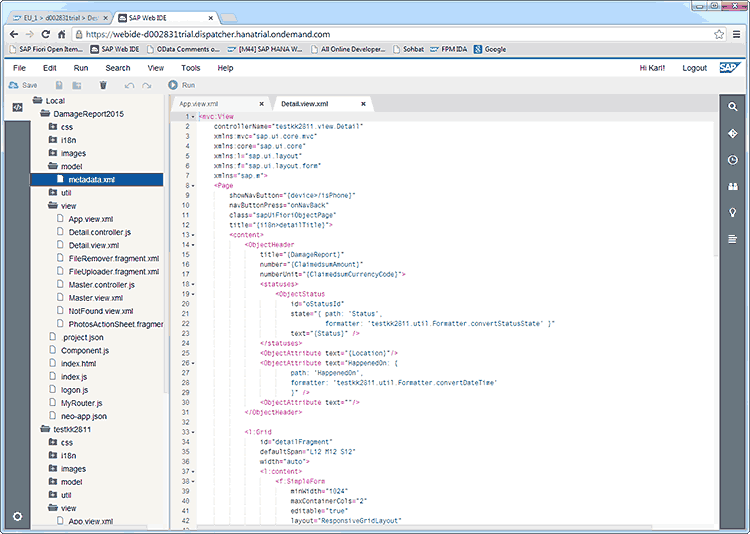The width and height of the screenshot is (750, 534).
Task: Collapse the code fold at line 8
Action: (x=193, y=186)
